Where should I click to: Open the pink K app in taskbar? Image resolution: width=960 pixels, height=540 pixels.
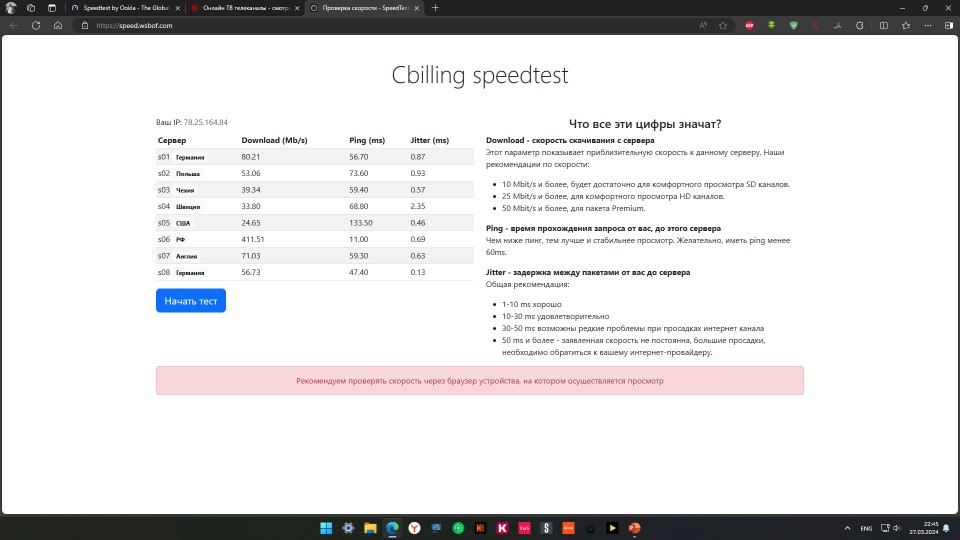503,528
